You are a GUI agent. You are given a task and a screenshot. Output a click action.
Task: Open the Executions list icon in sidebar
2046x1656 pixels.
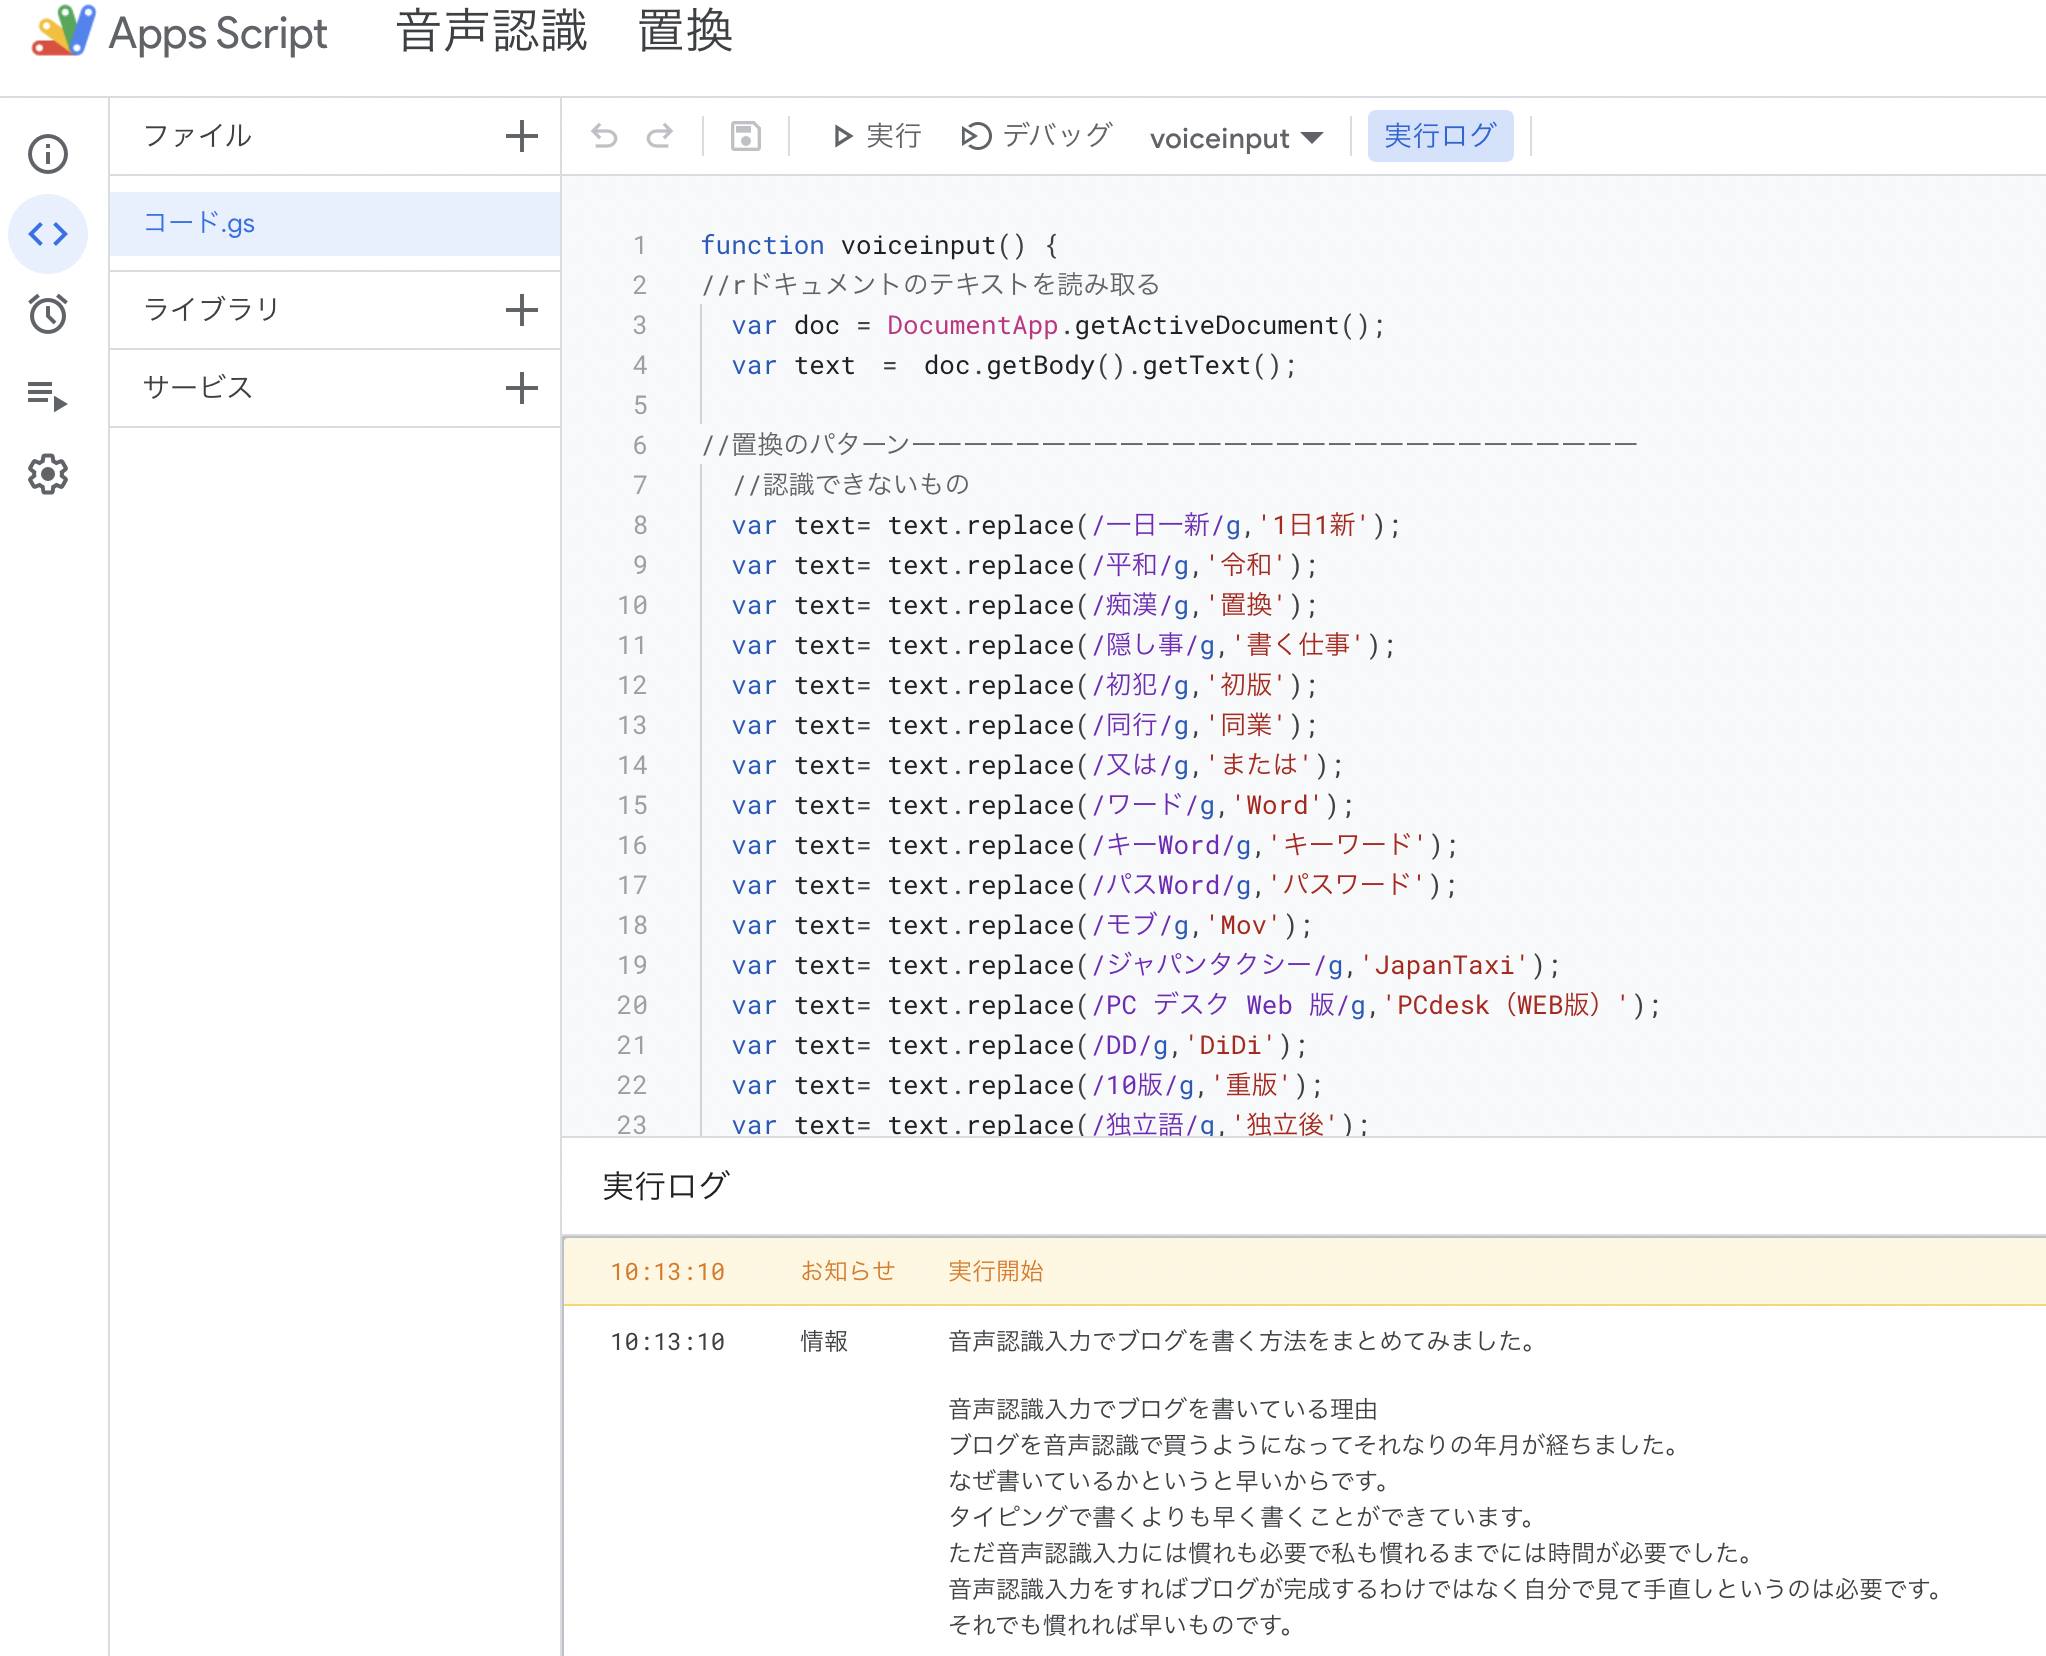point(48,396)
